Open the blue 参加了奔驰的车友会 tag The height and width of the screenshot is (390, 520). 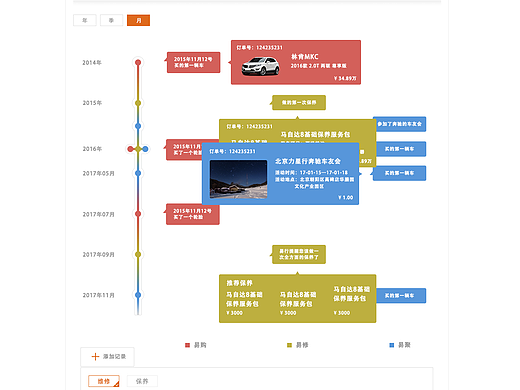pyautogui.click(x=399, y=124)
